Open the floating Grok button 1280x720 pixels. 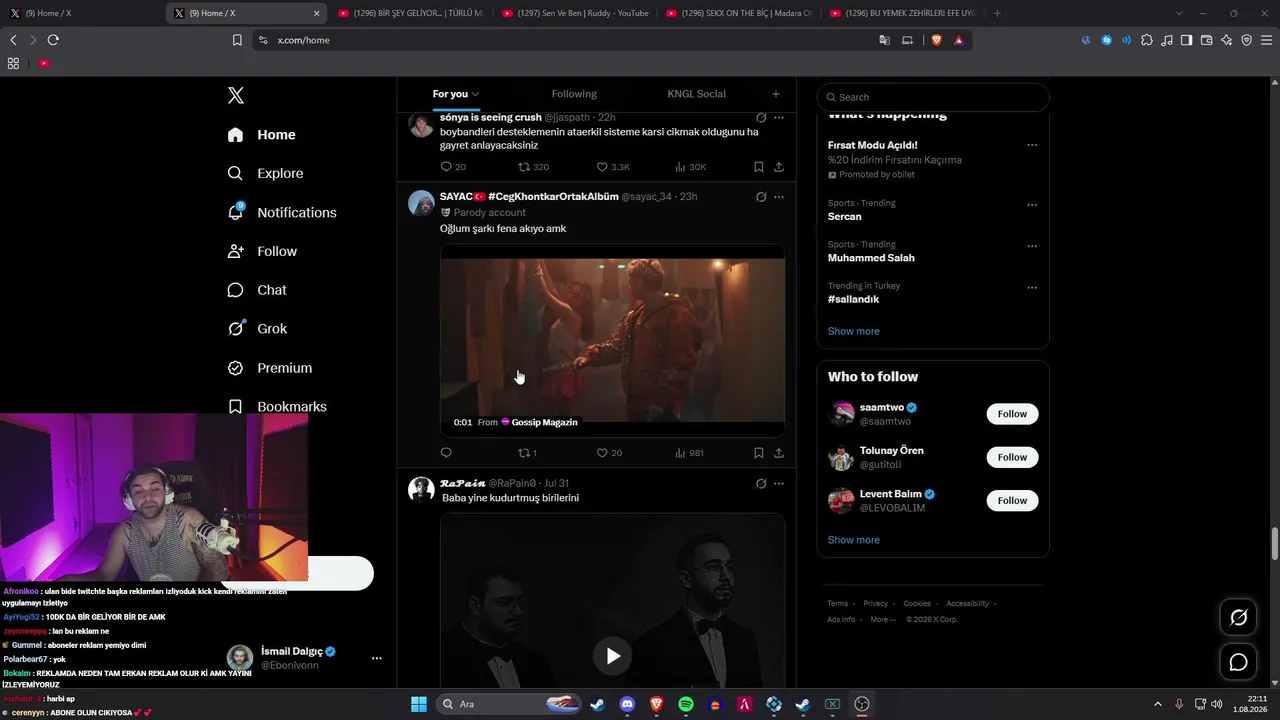pyautogui.click(x=1238, y=618)
